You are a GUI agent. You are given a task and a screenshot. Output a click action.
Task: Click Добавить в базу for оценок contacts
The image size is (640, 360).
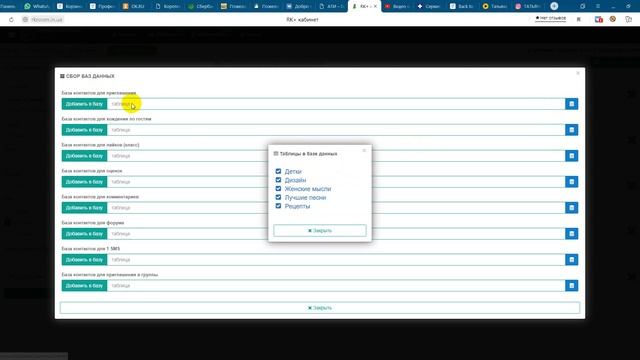(x=84, y=182)
